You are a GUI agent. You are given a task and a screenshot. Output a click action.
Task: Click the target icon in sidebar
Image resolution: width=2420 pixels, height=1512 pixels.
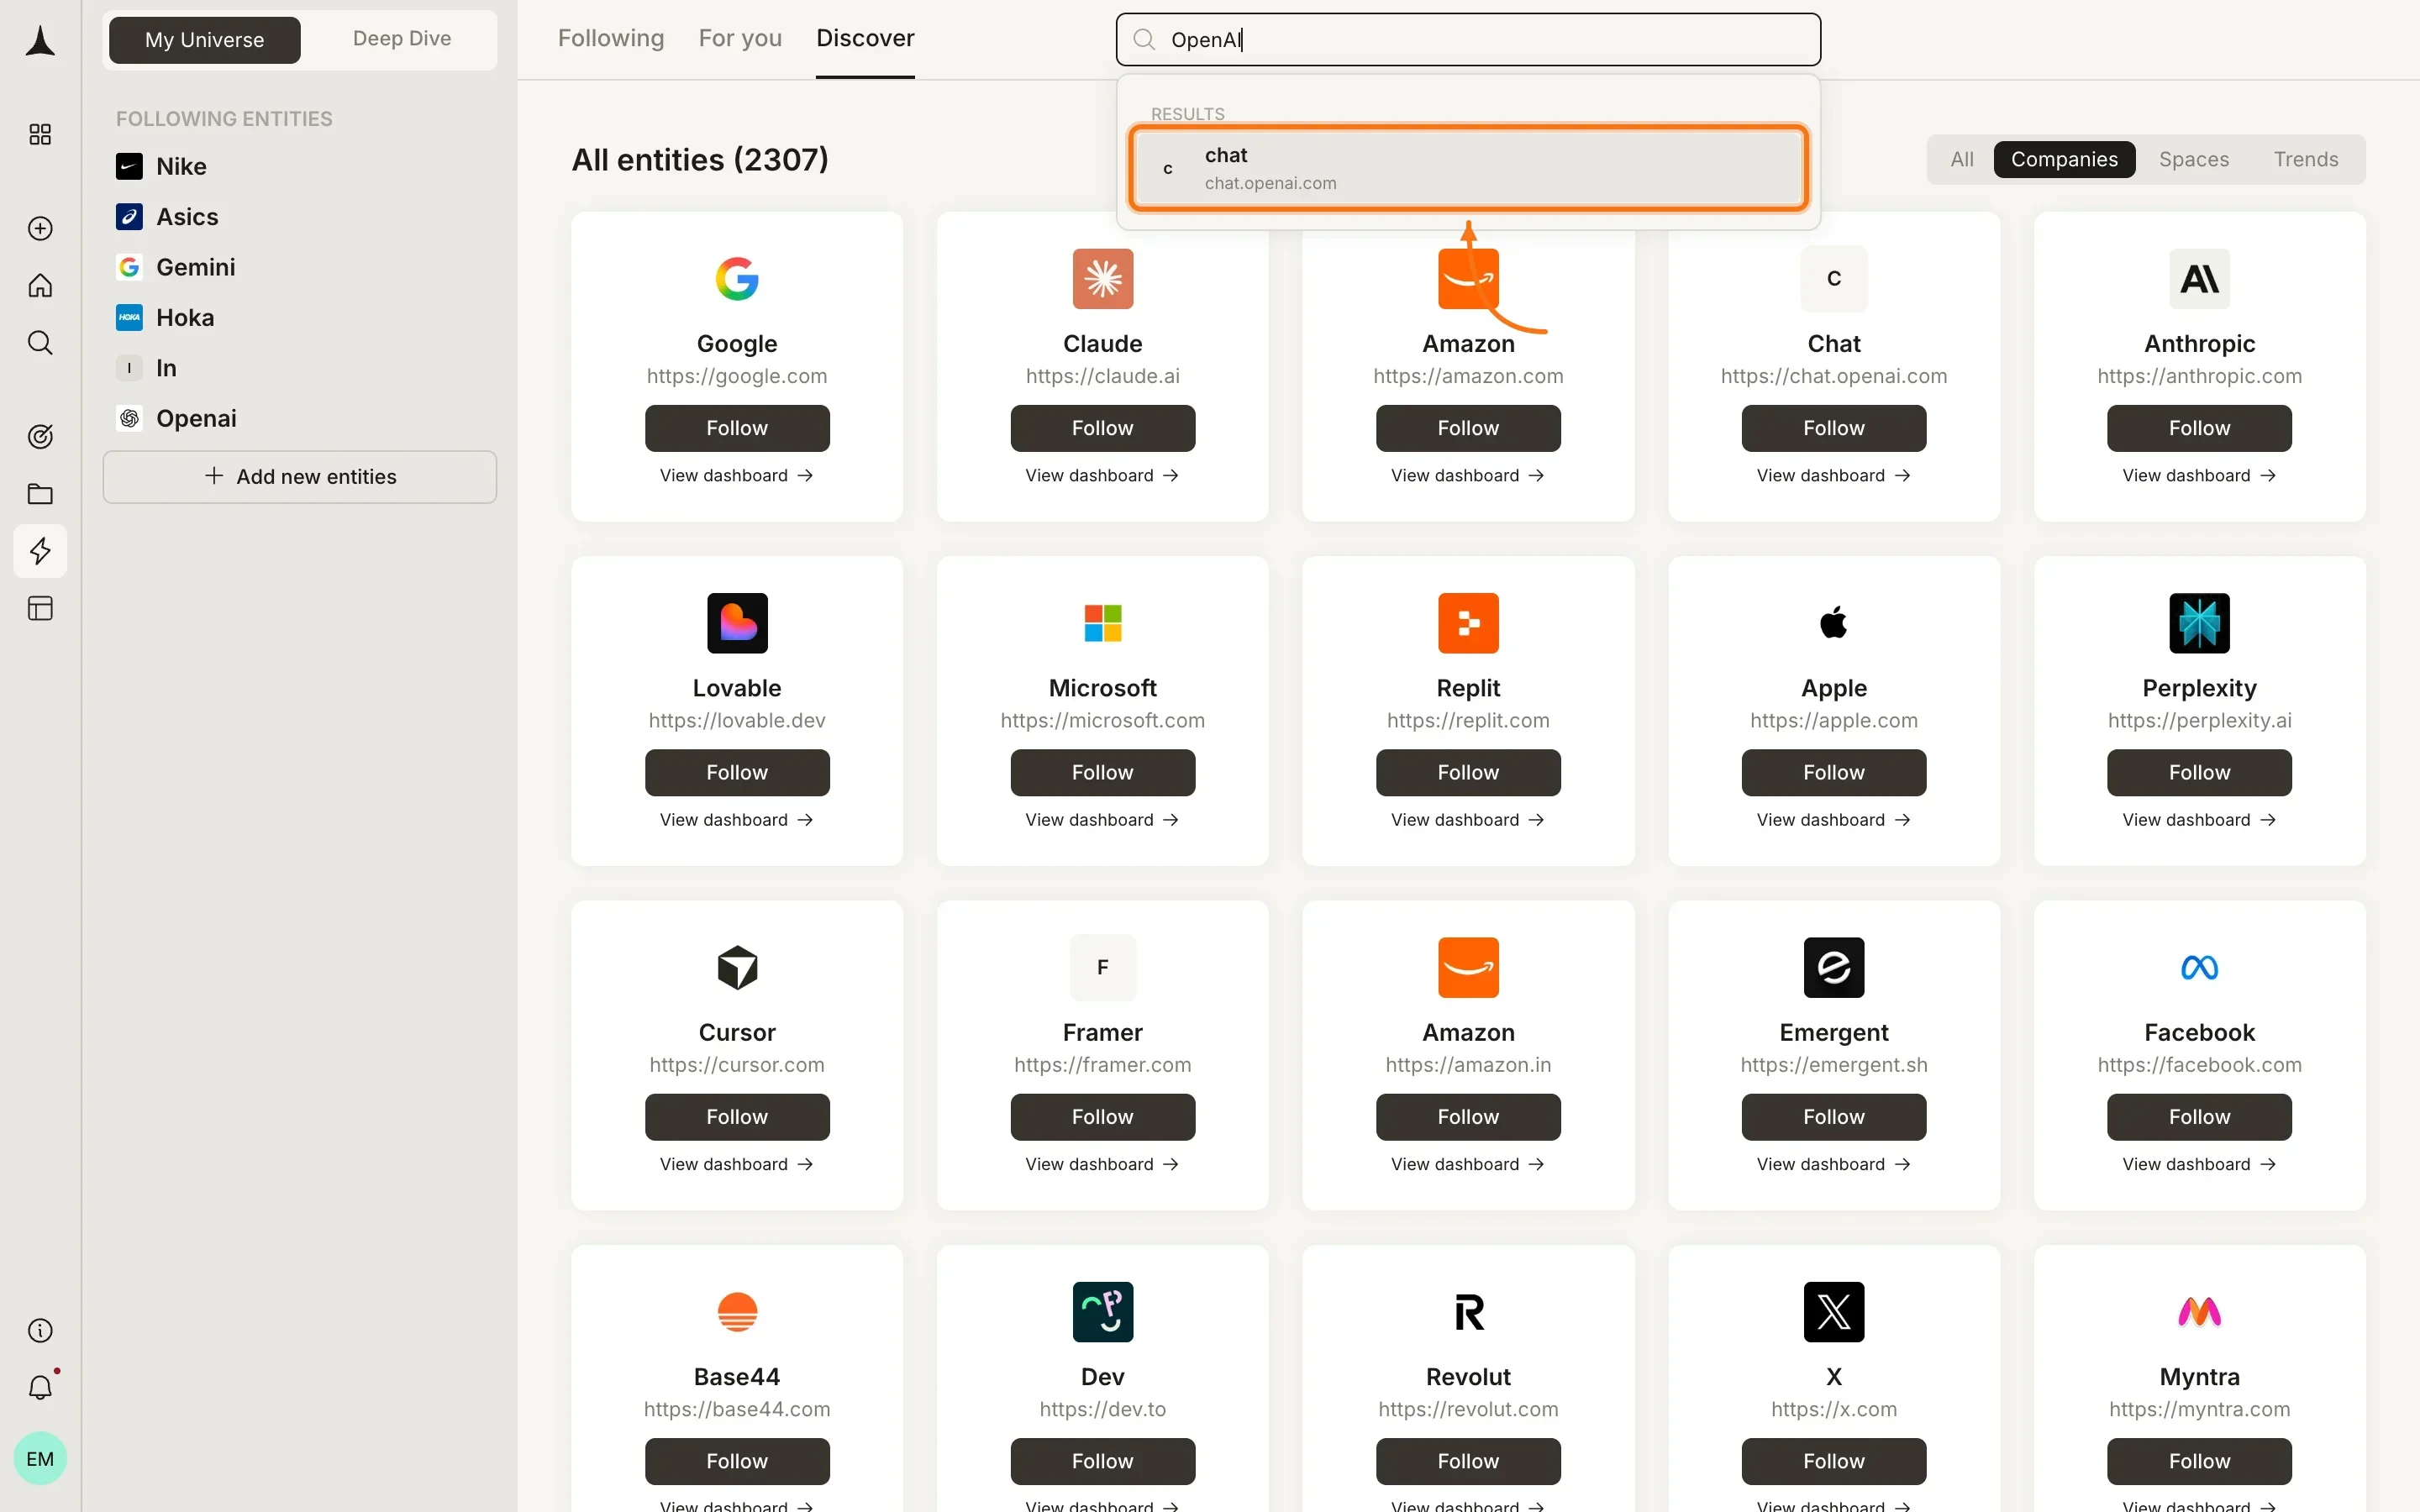(x=40, y=436)
